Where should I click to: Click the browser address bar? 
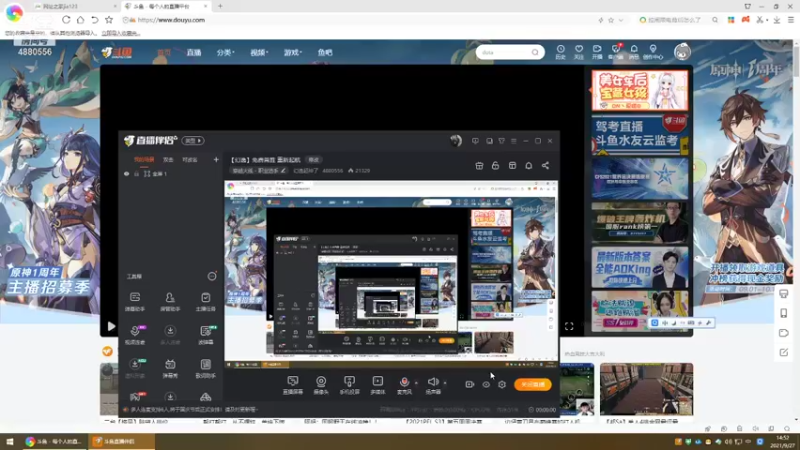tap(357, 20)
